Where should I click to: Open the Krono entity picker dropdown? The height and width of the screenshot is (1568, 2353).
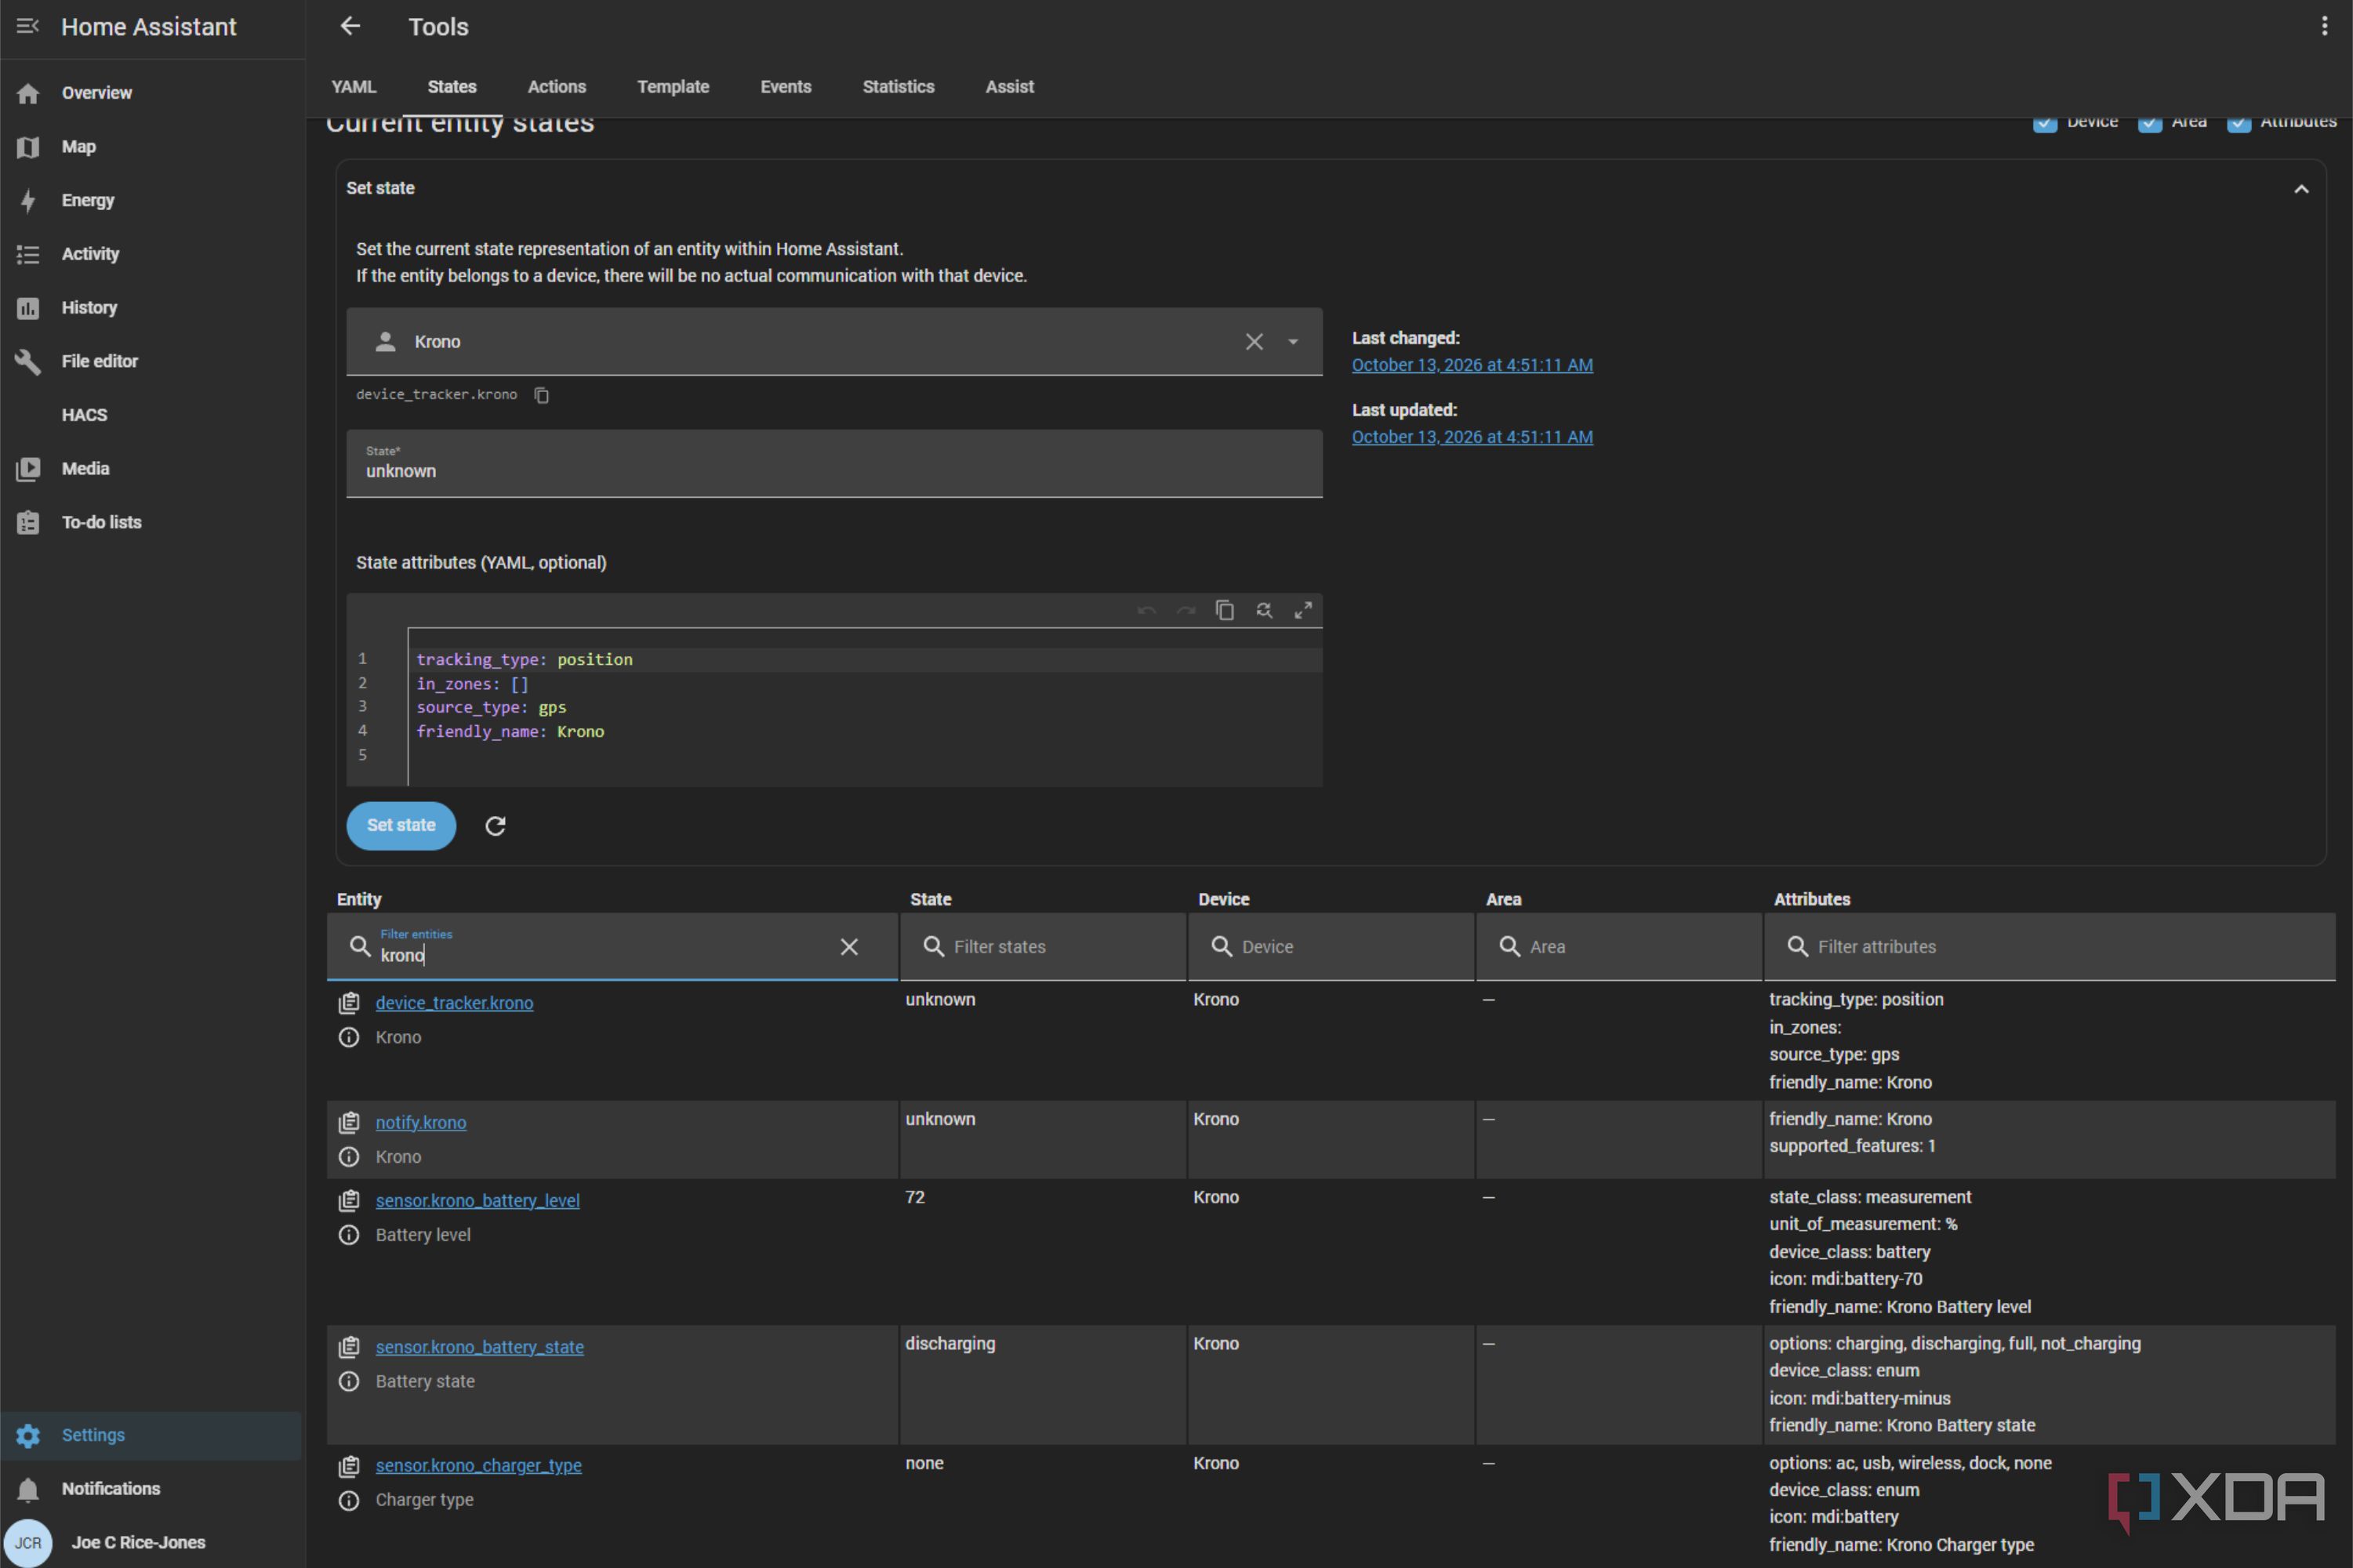[1293, 342]
